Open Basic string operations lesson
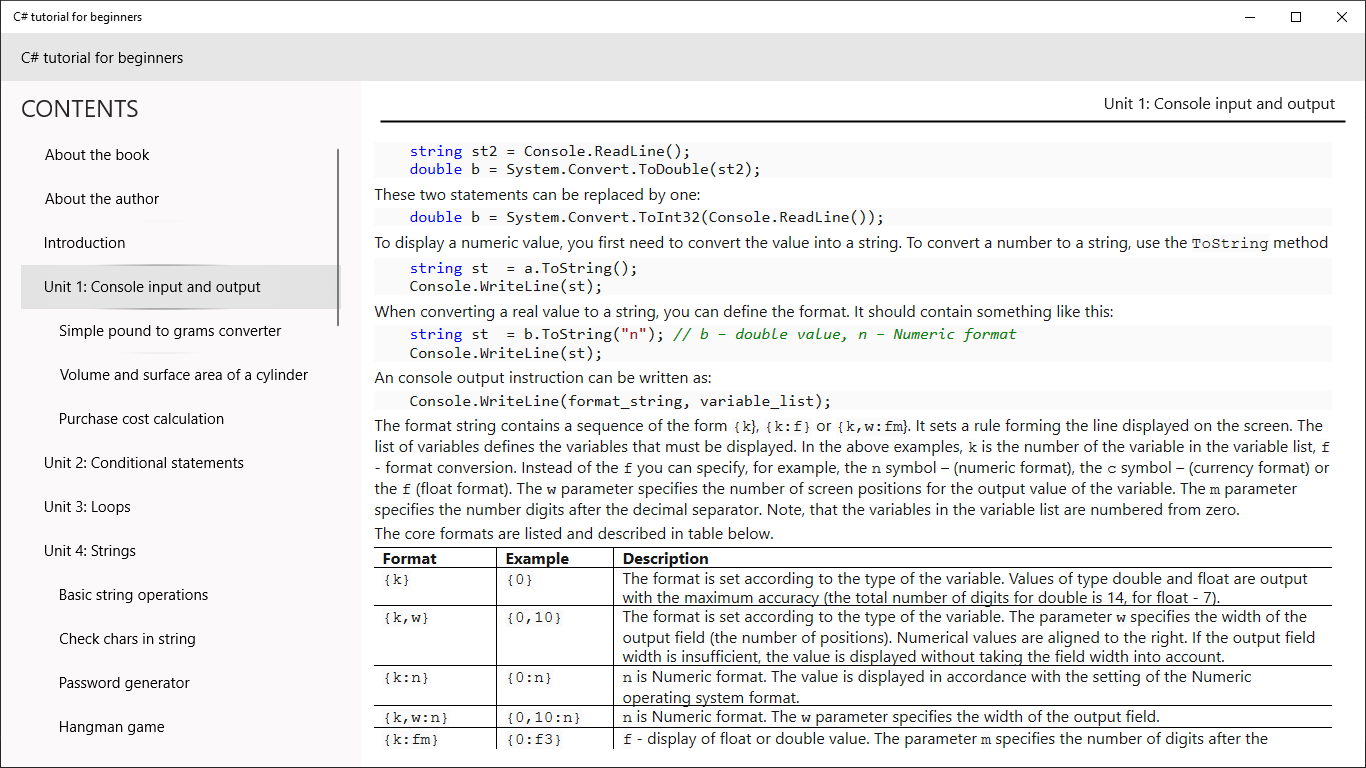Viewport: 1366px width, 768px height. click(x=180, y=595)
